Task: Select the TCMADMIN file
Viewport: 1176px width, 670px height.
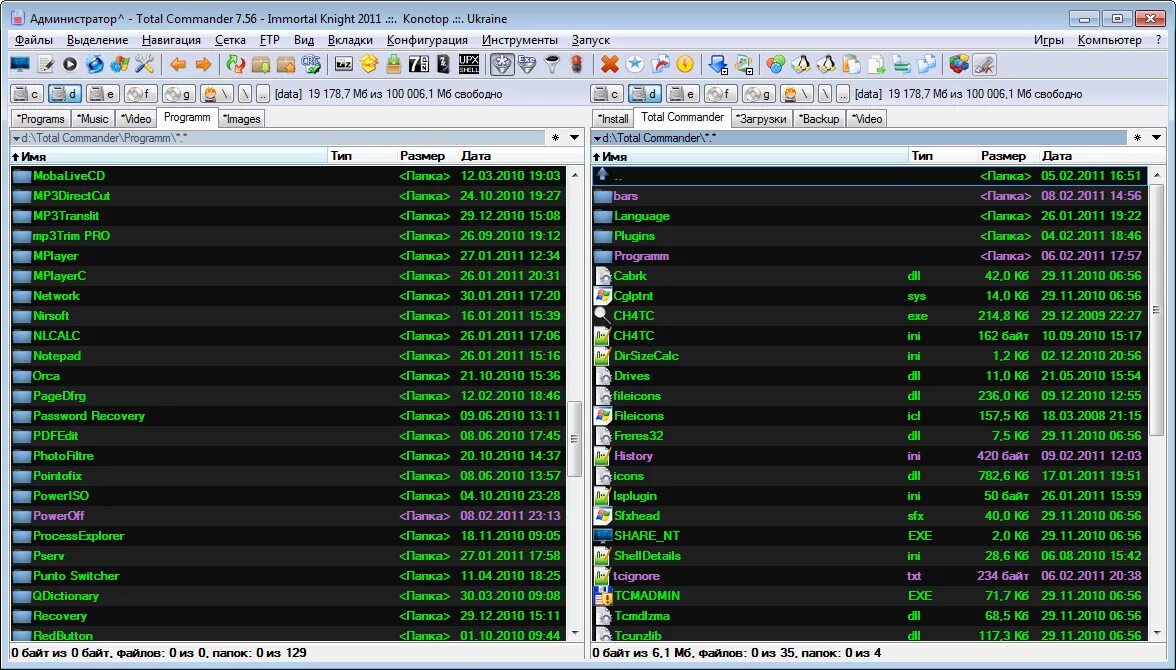Action: coord(870,596)
